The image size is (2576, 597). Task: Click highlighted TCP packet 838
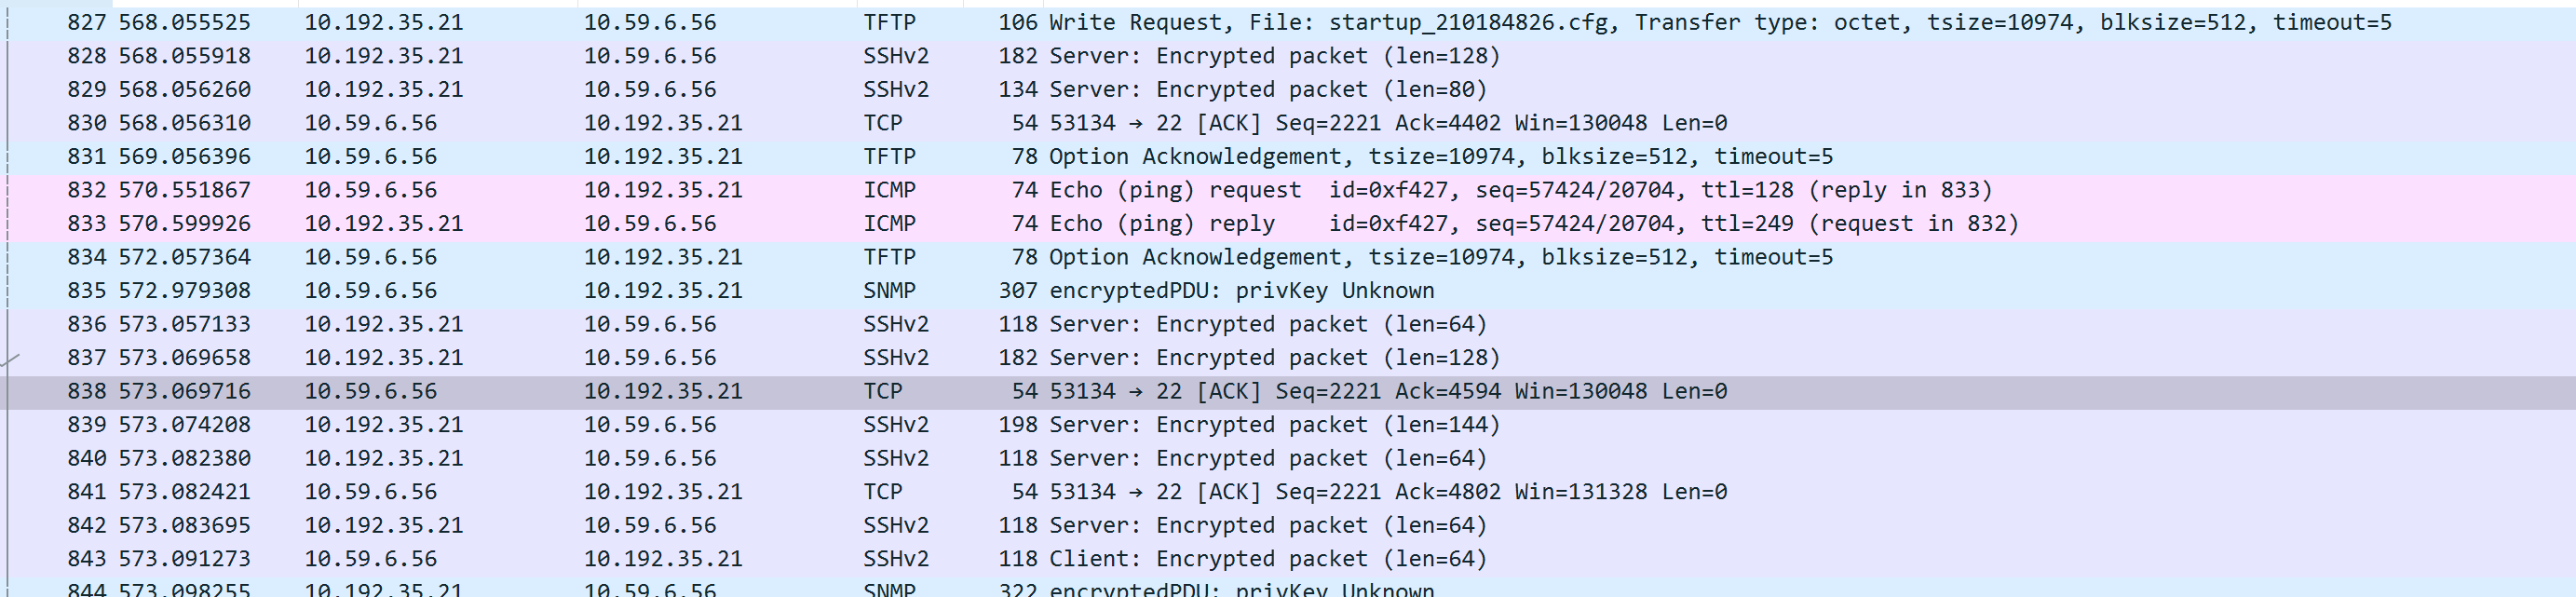tap(1200, 391)
